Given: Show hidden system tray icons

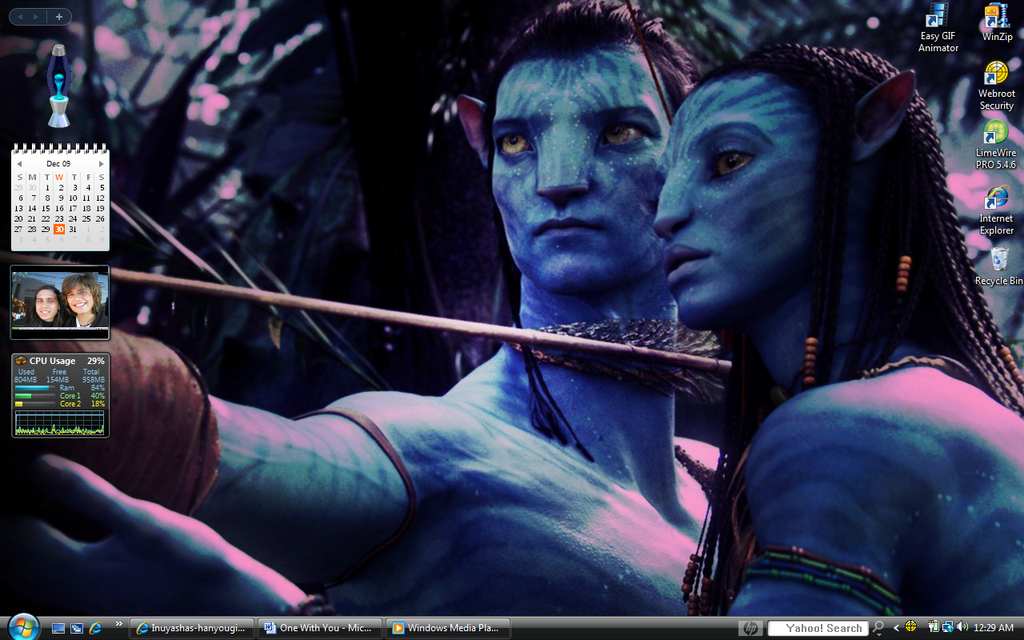Looking at the screenshot, I should click(x=896, y=628).
